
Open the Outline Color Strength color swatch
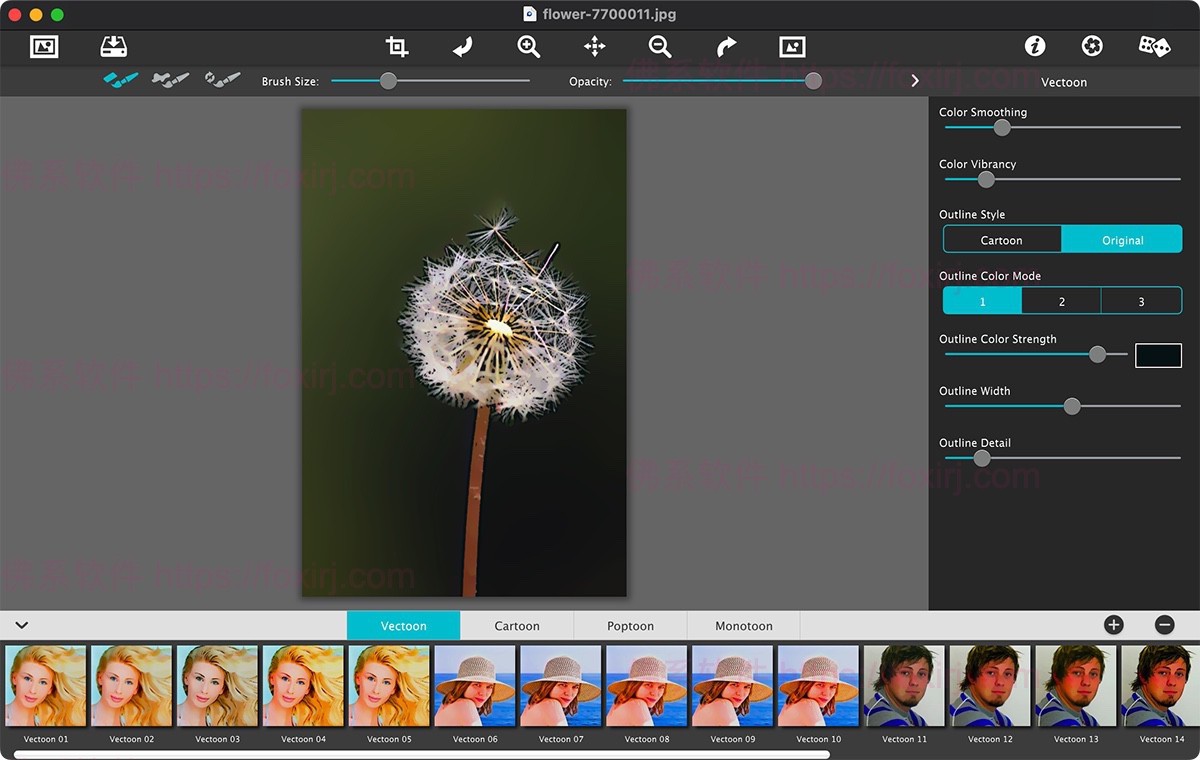(1158, 355)
